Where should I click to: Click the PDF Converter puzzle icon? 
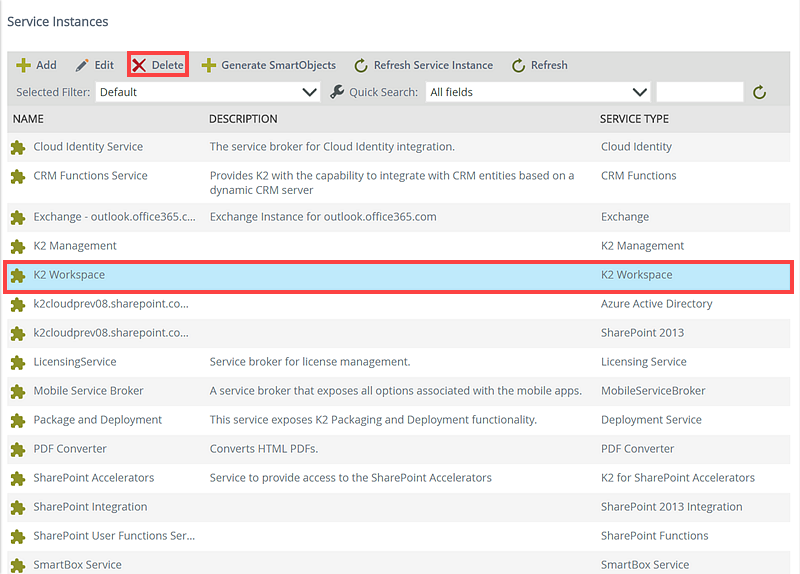click(17, 449)
